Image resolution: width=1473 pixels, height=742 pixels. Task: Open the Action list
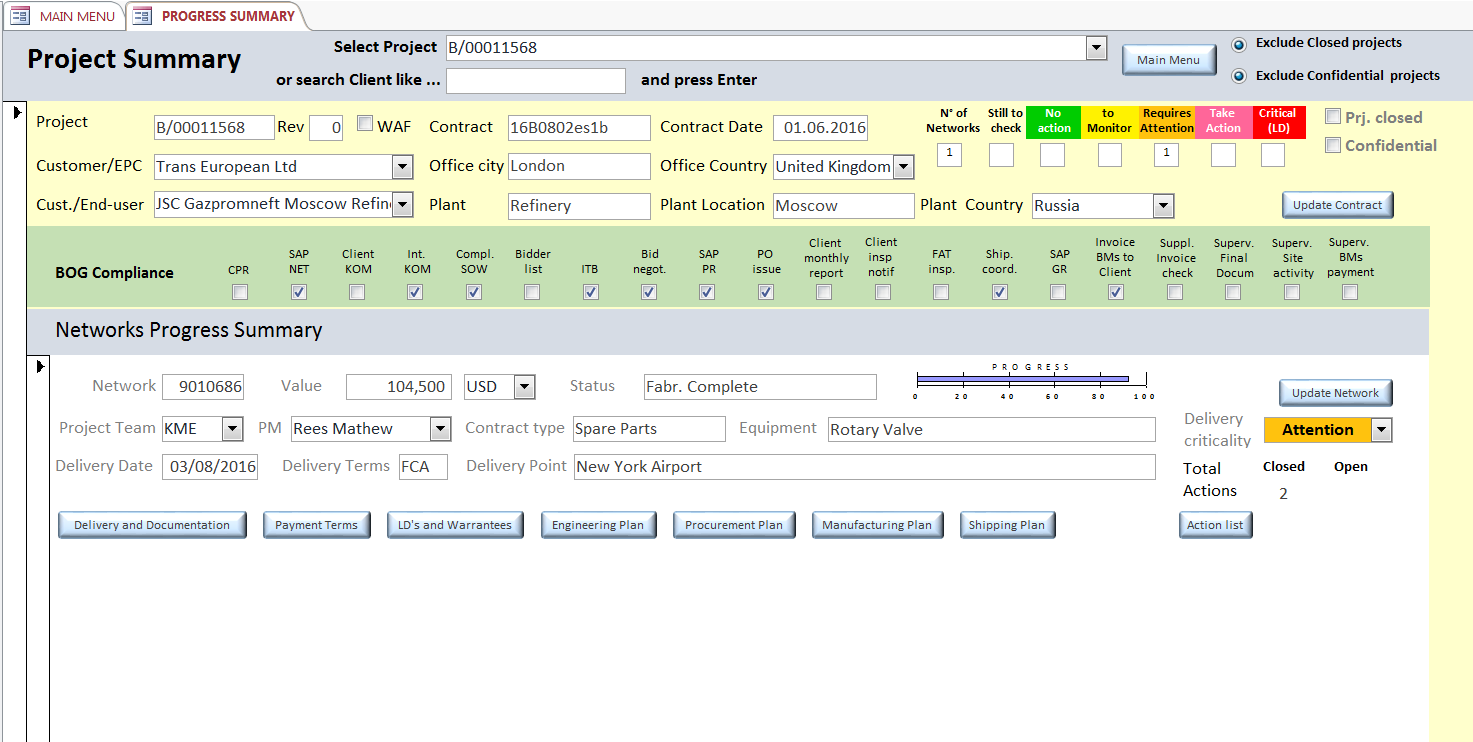(x=1215, y=525)
